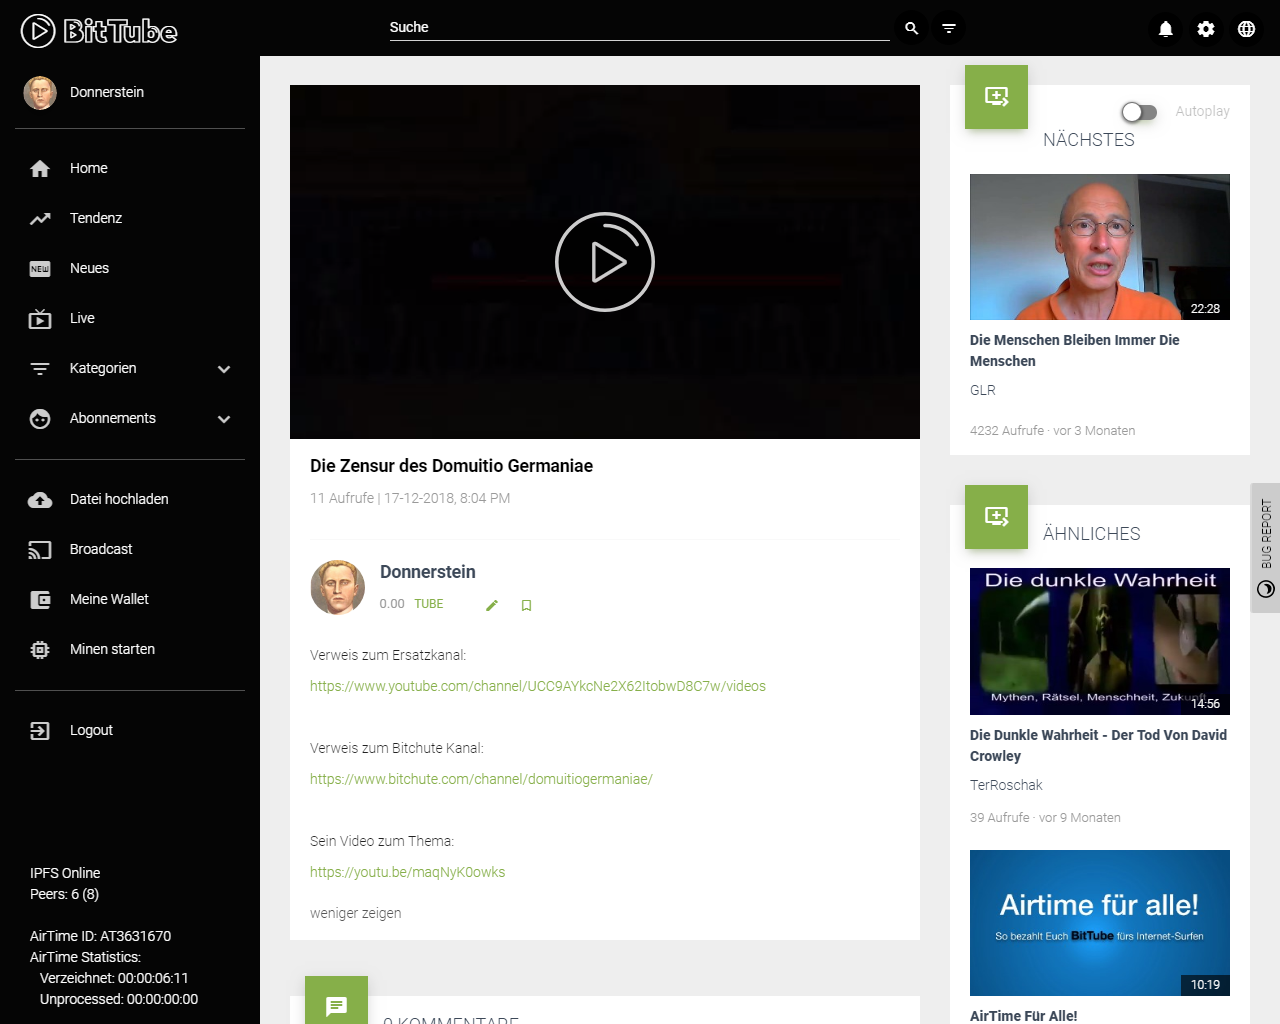
Task: Open the youtu.be/maqNyK0owks link
Action: (x=408, y=873)
